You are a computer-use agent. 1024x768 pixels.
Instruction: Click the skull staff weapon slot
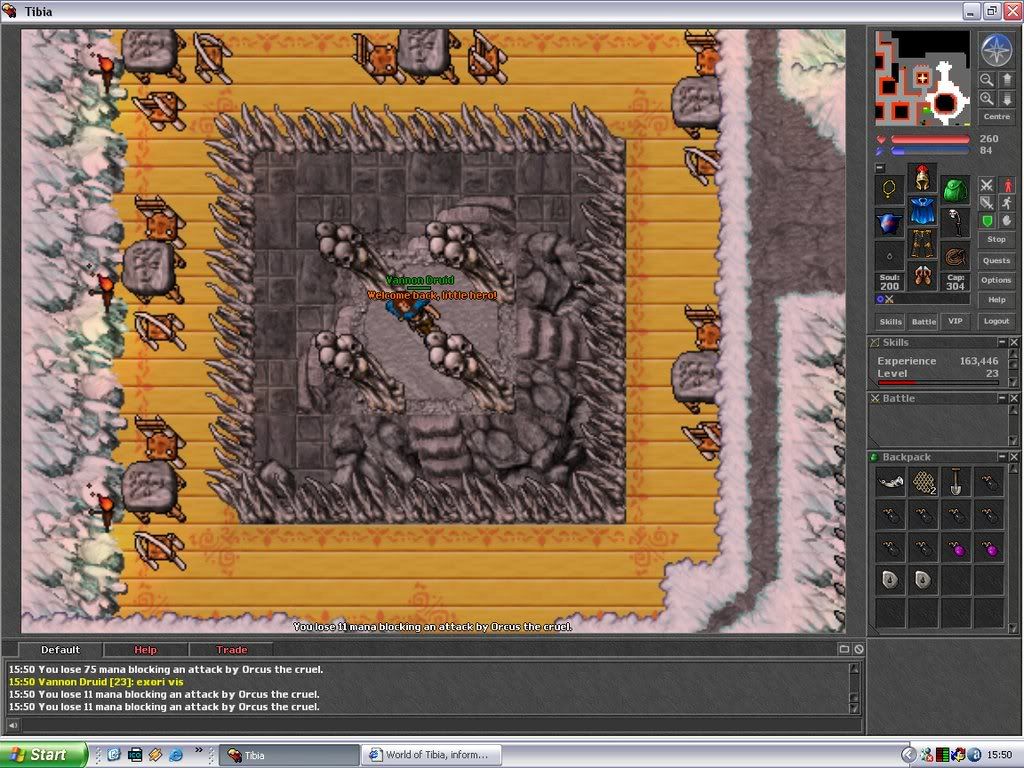pyautogui.click(x=955, y=223)
